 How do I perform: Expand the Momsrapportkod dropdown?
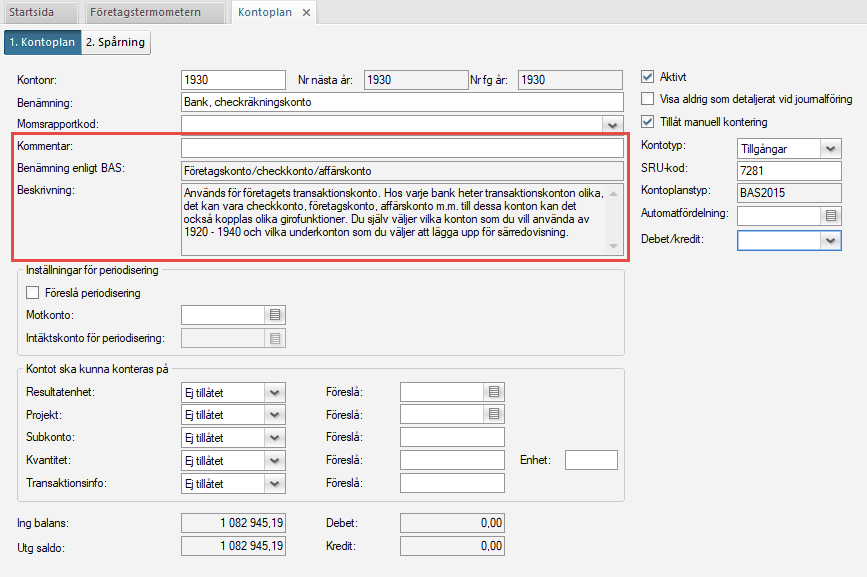click(612, 125)
